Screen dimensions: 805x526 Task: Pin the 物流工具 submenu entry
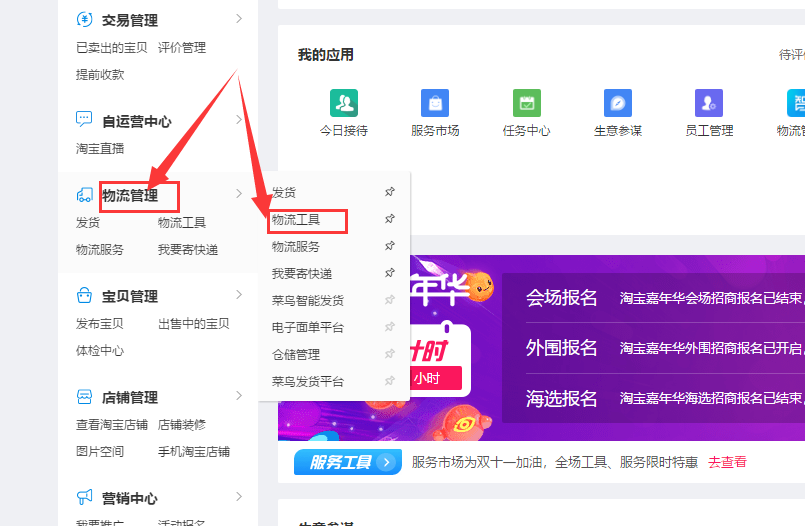pyautogui.click(x=390, y=219)
